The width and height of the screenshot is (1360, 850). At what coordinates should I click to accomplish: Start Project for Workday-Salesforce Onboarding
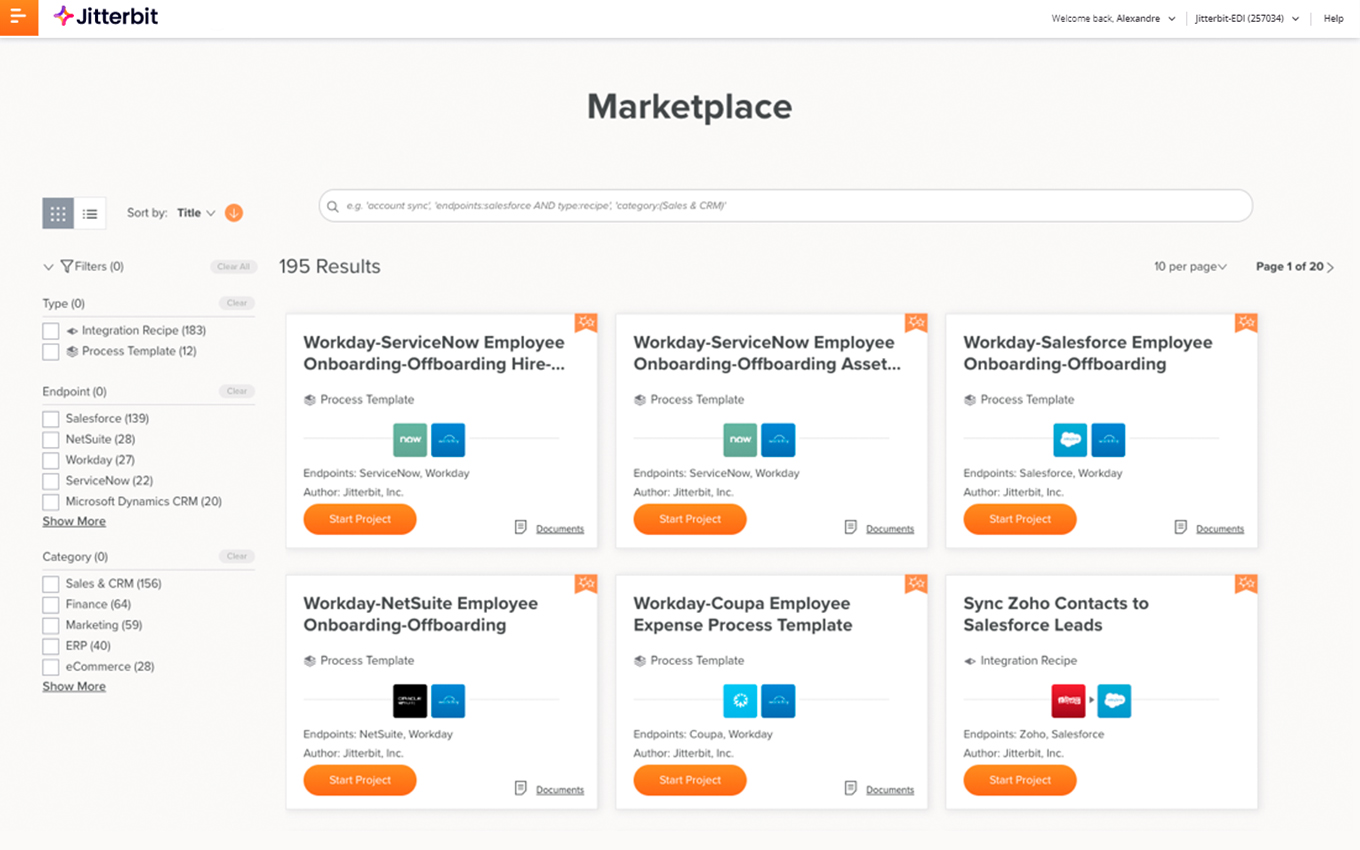point(1020,519)
